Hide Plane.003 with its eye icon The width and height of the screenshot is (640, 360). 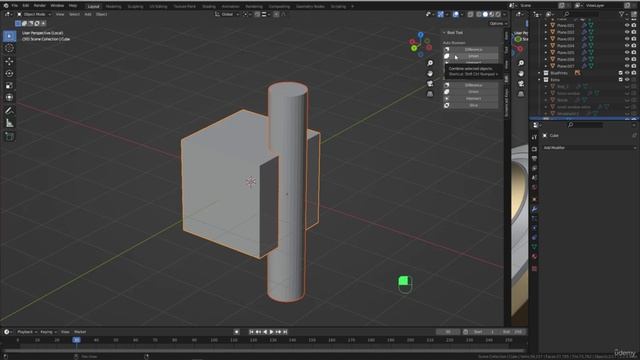pos(627,39)
